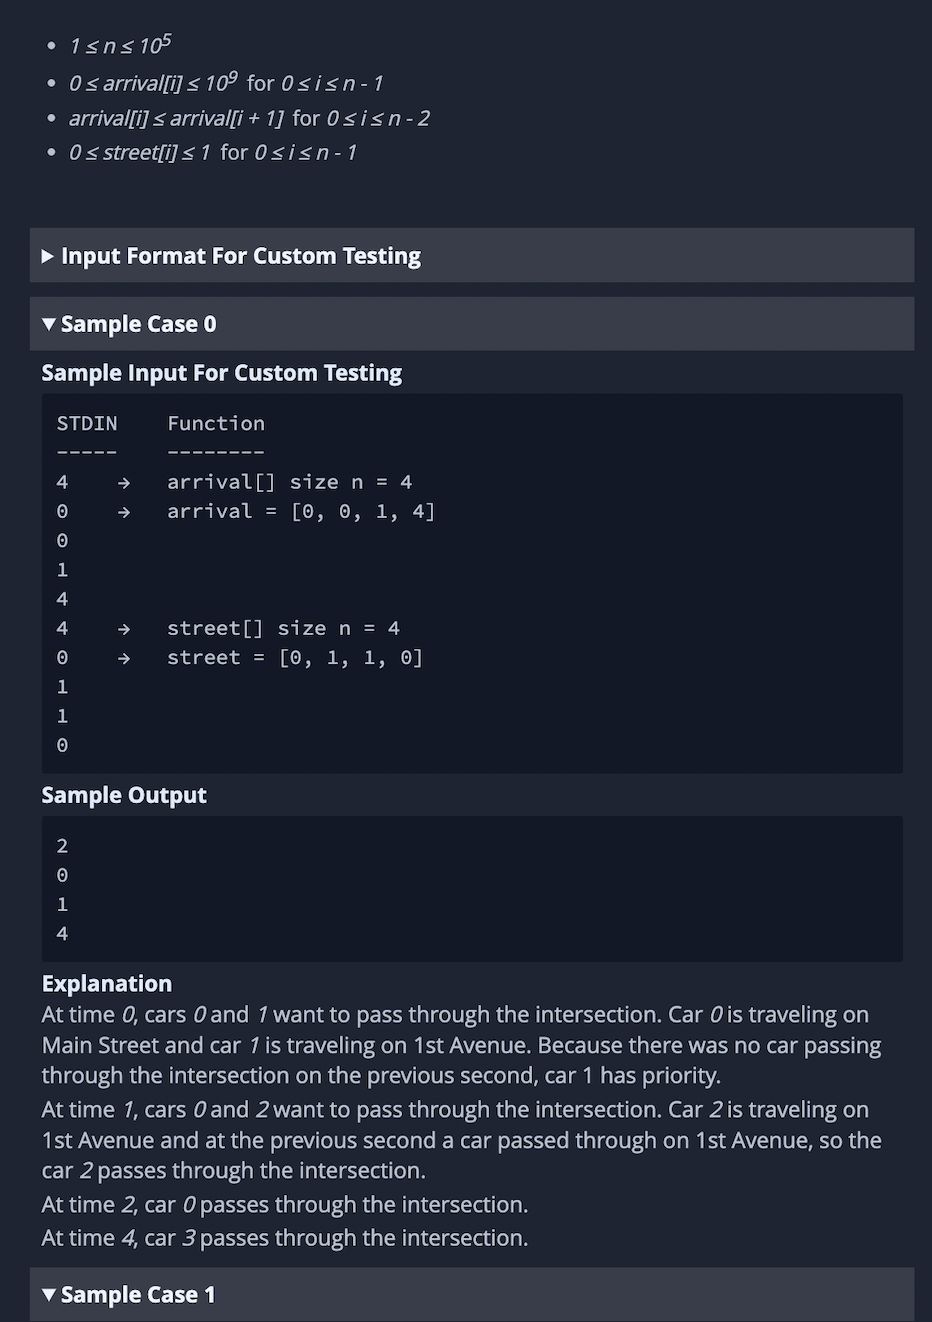Select the arrival[i] ≤ arrival[i+1] constraint line
This screenshot has width=932, height=1322.
pos(249,117)
